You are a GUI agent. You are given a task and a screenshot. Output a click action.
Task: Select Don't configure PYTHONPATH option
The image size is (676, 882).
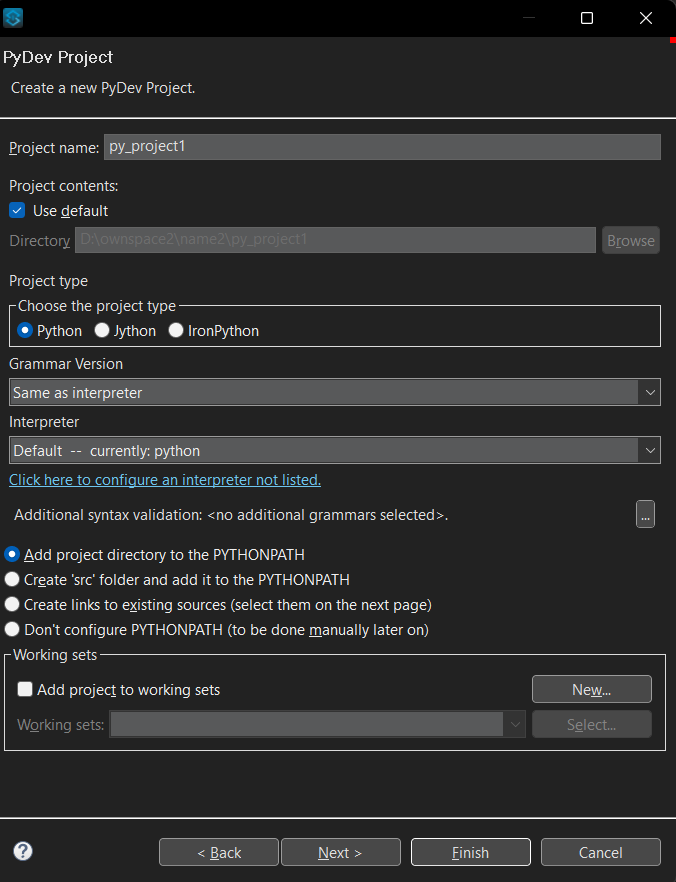pyautogui.click(x=12, y=629)
